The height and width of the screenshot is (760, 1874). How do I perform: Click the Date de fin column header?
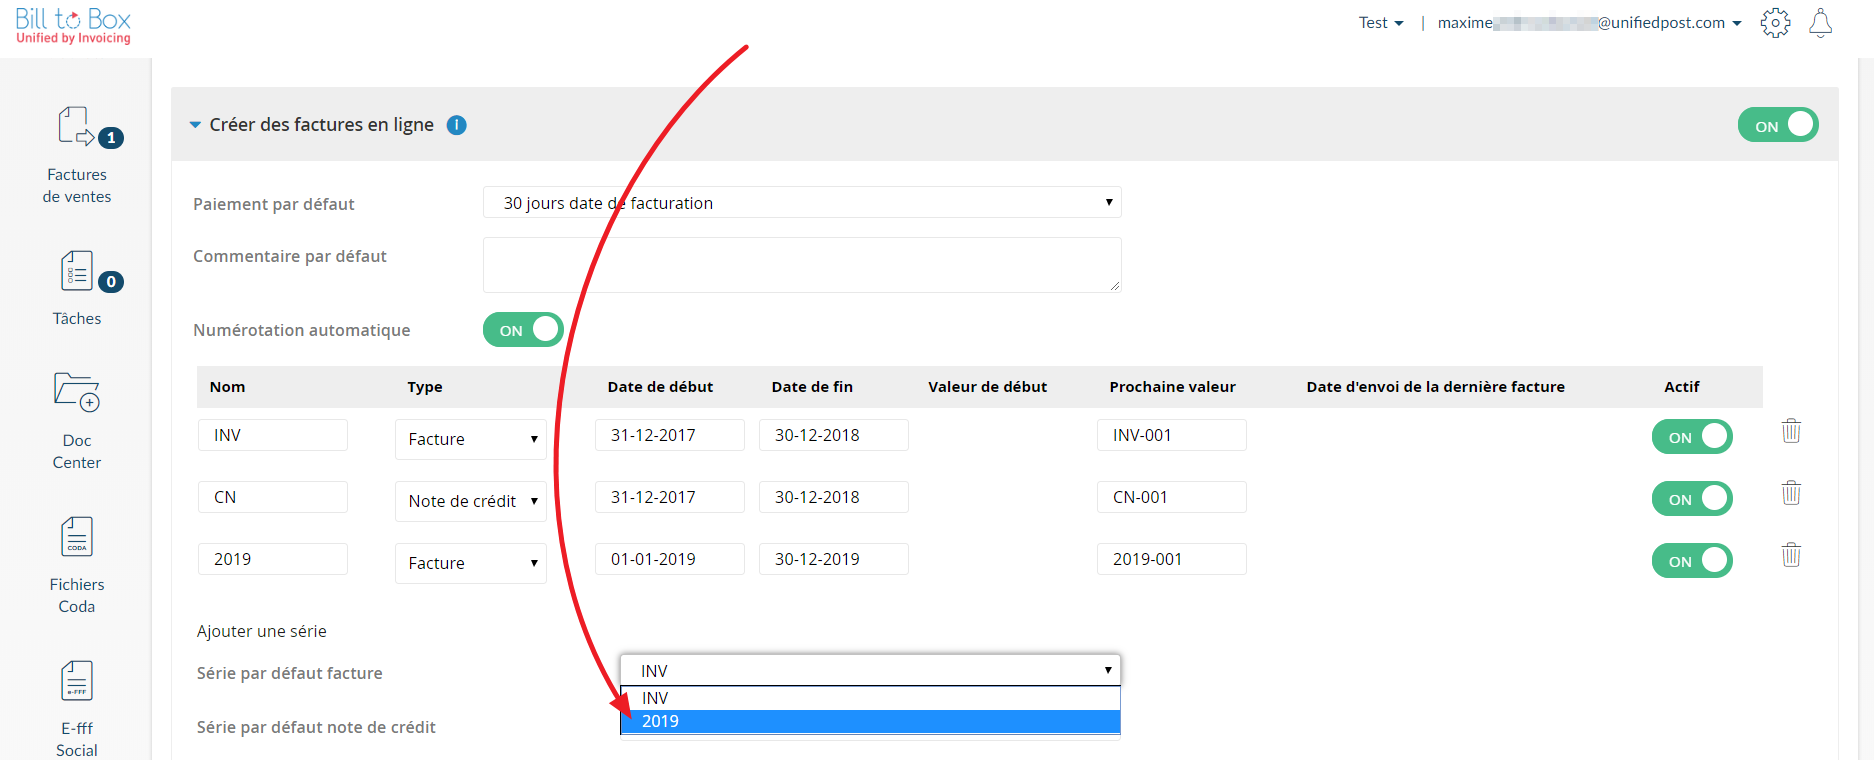coord(812,387)
